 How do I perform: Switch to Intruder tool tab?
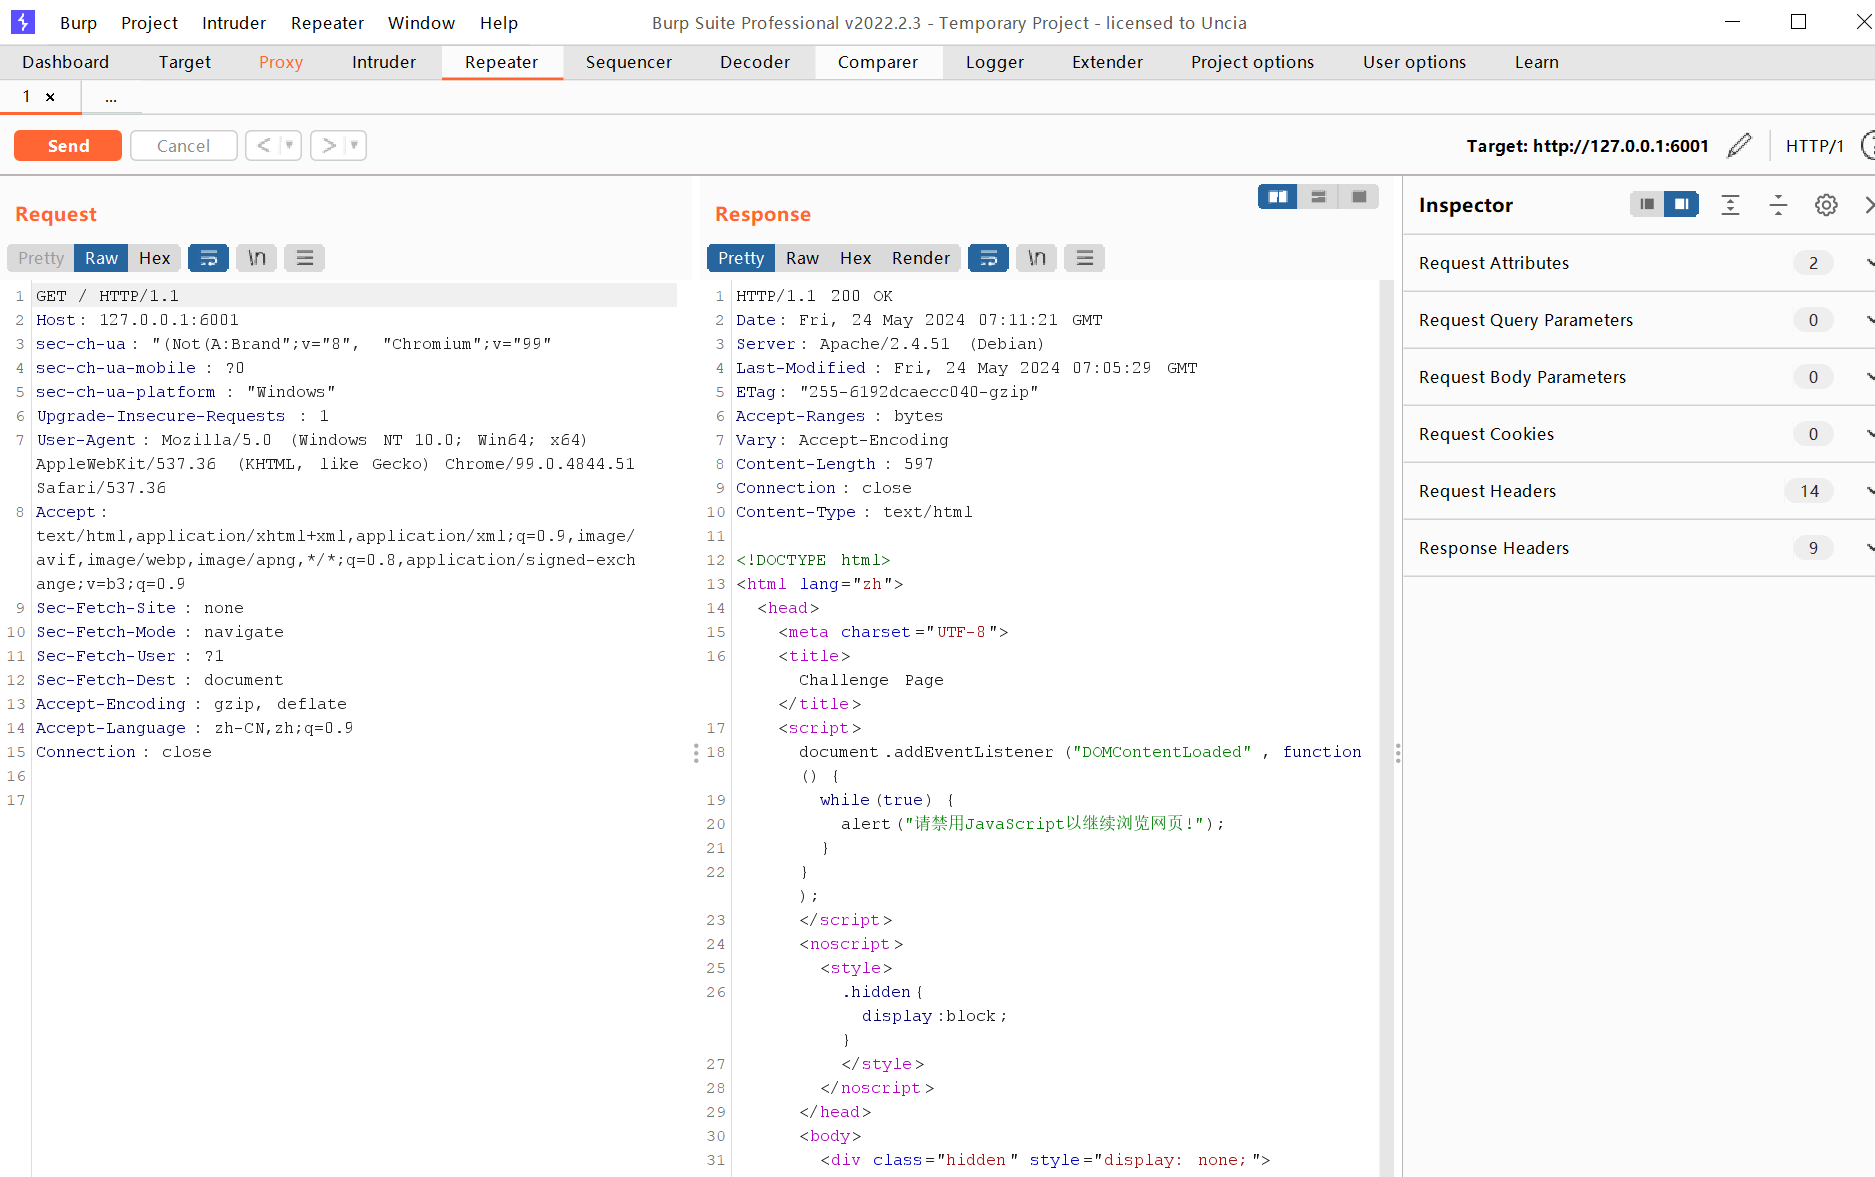[383, 62]
